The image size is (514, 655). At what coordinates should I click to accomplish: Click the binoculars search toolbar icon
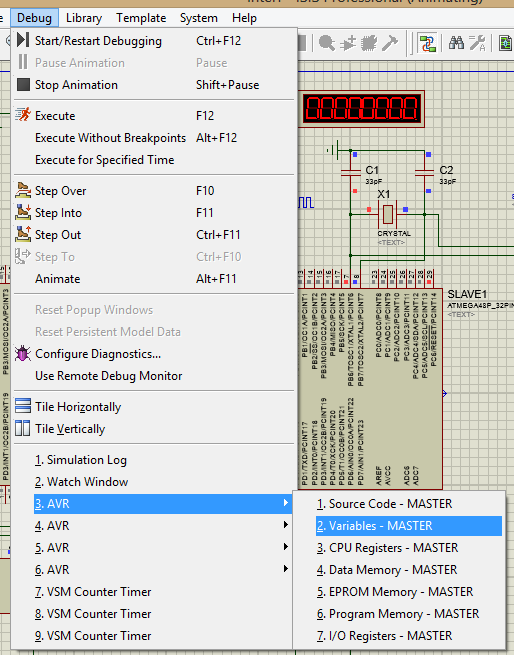(x=456, y=43)
